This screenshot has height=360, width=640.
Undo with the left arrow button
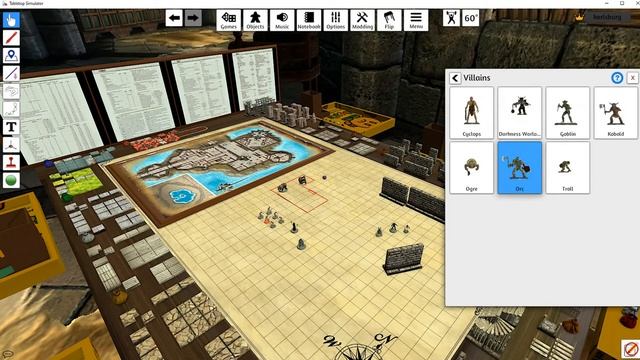pyautogui.click(x=174, y=18)
